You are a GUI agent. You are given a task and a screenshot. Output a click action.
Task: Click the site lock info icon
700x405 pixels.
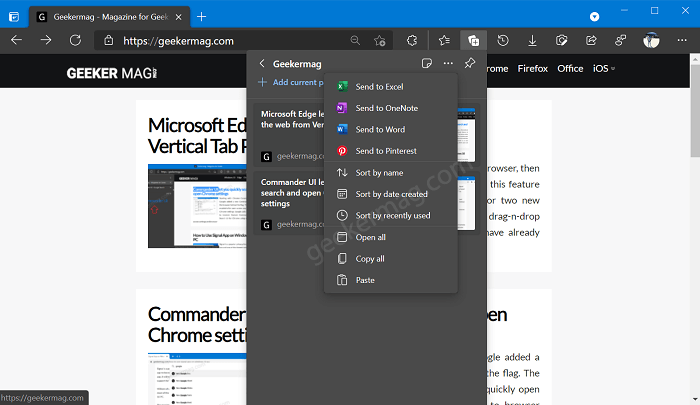(x=108, y=41)
